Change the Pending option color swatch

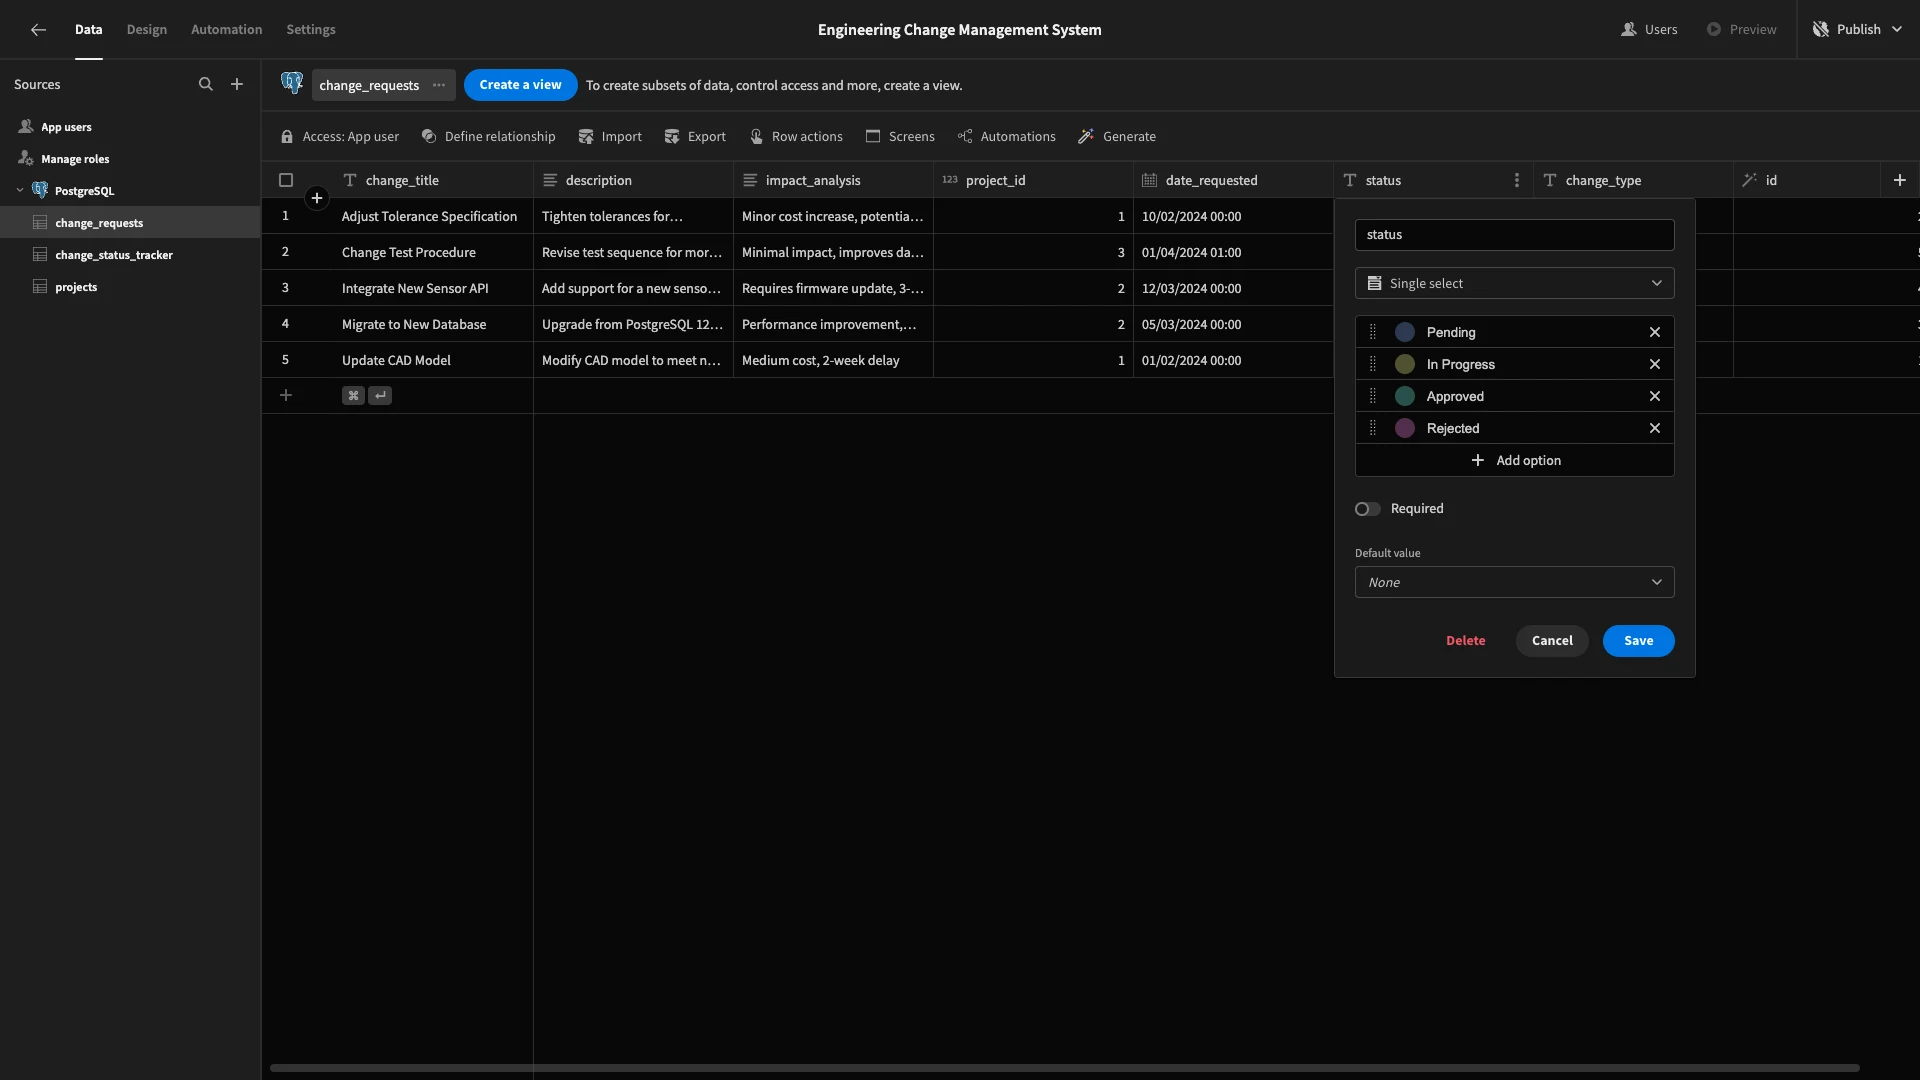1405,332
